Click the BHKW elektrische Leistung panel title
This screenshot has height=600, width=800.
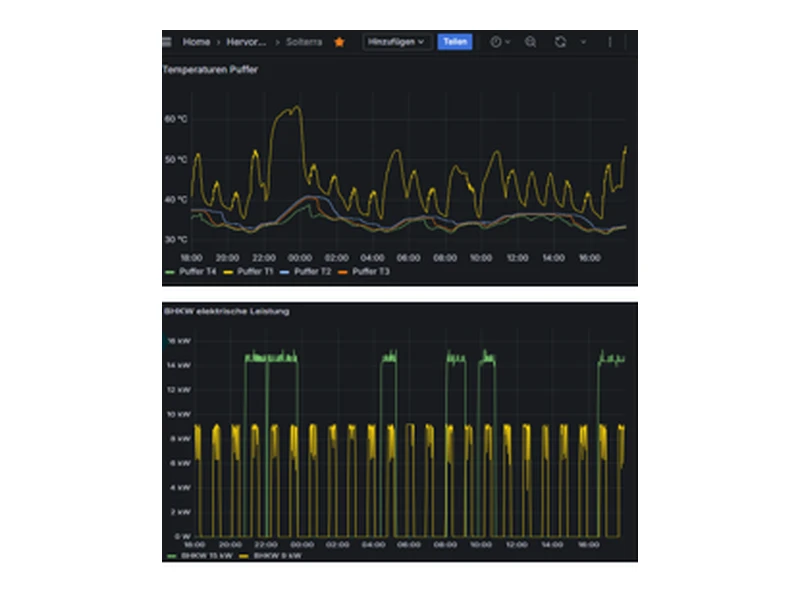(x=227, y=311)
